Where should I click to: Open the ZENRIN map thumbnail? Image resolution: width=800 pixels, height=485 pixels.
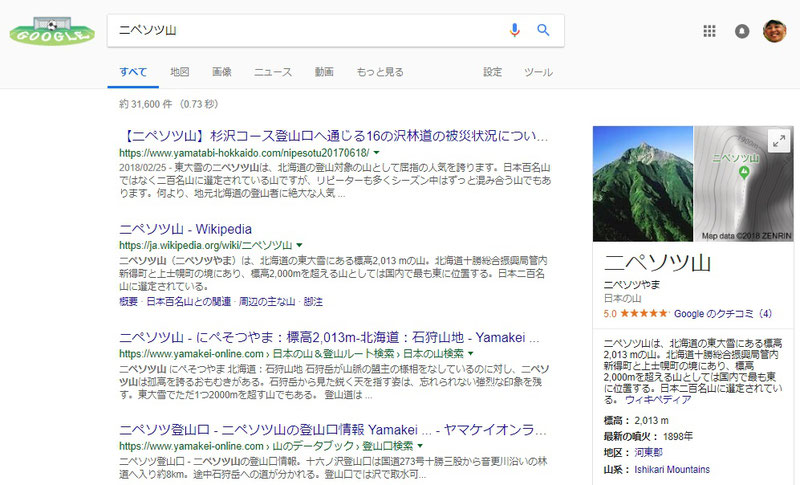tap(743, 184)
